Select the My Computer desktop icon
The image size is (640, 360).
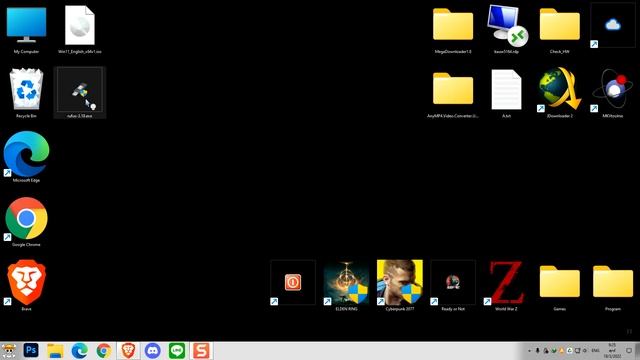pyautogui.click(x=27, y=25)
